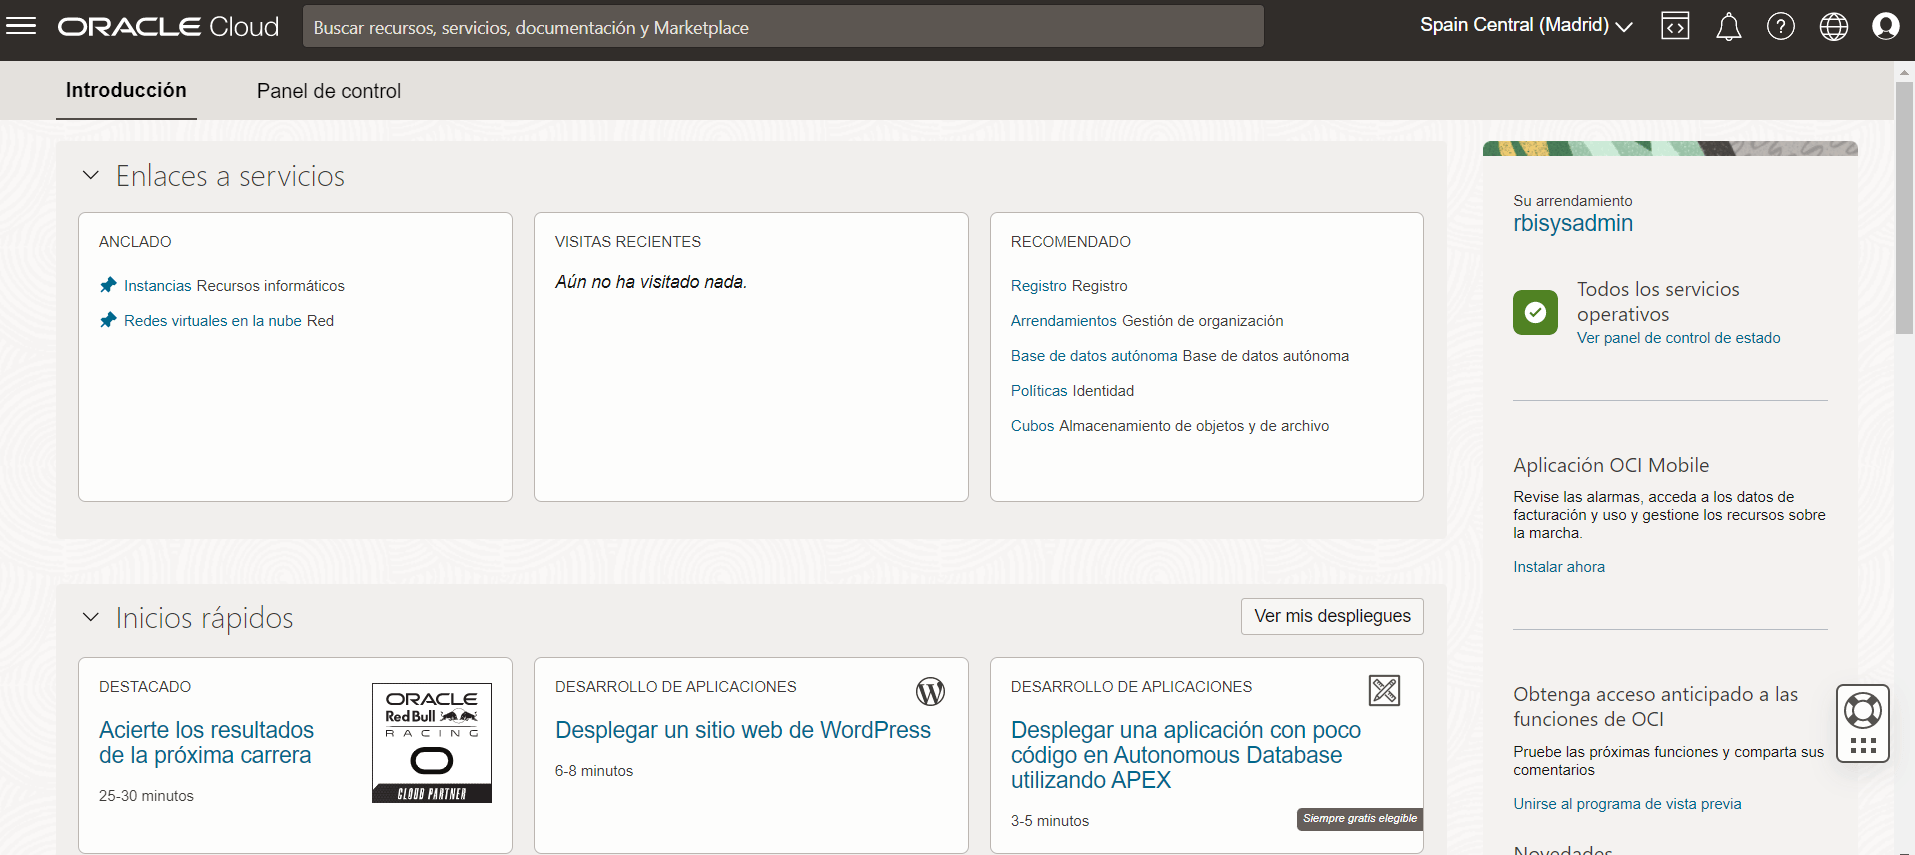1915x855 pixels.
Task: Click the APEX low-code application icon
Action: 1384,690
